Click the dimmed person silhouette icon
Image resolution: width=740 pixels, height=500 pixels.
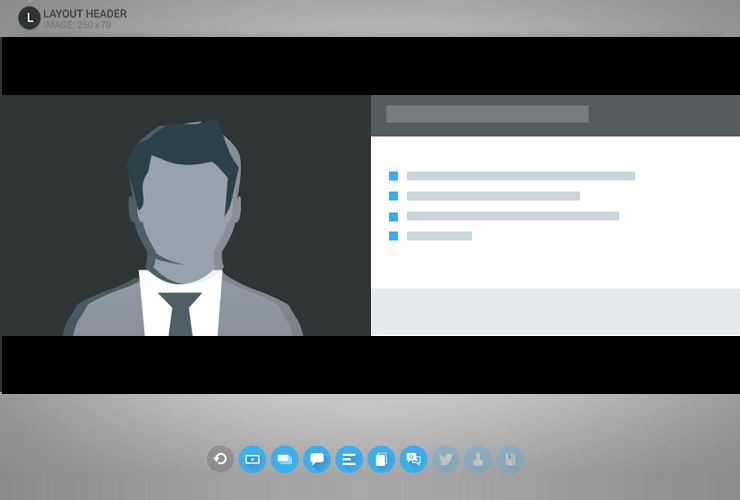478,459
